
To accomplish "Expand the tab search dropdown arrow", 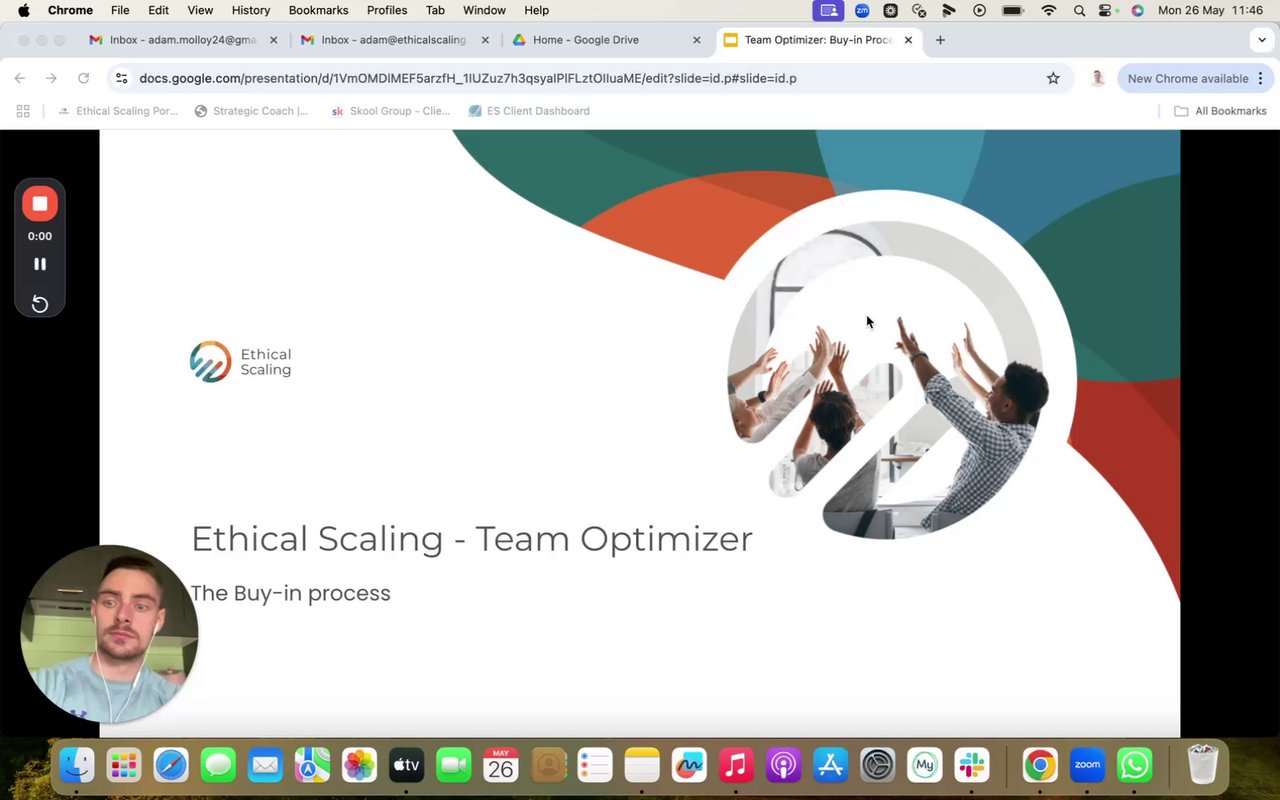I will (1261, 40).
